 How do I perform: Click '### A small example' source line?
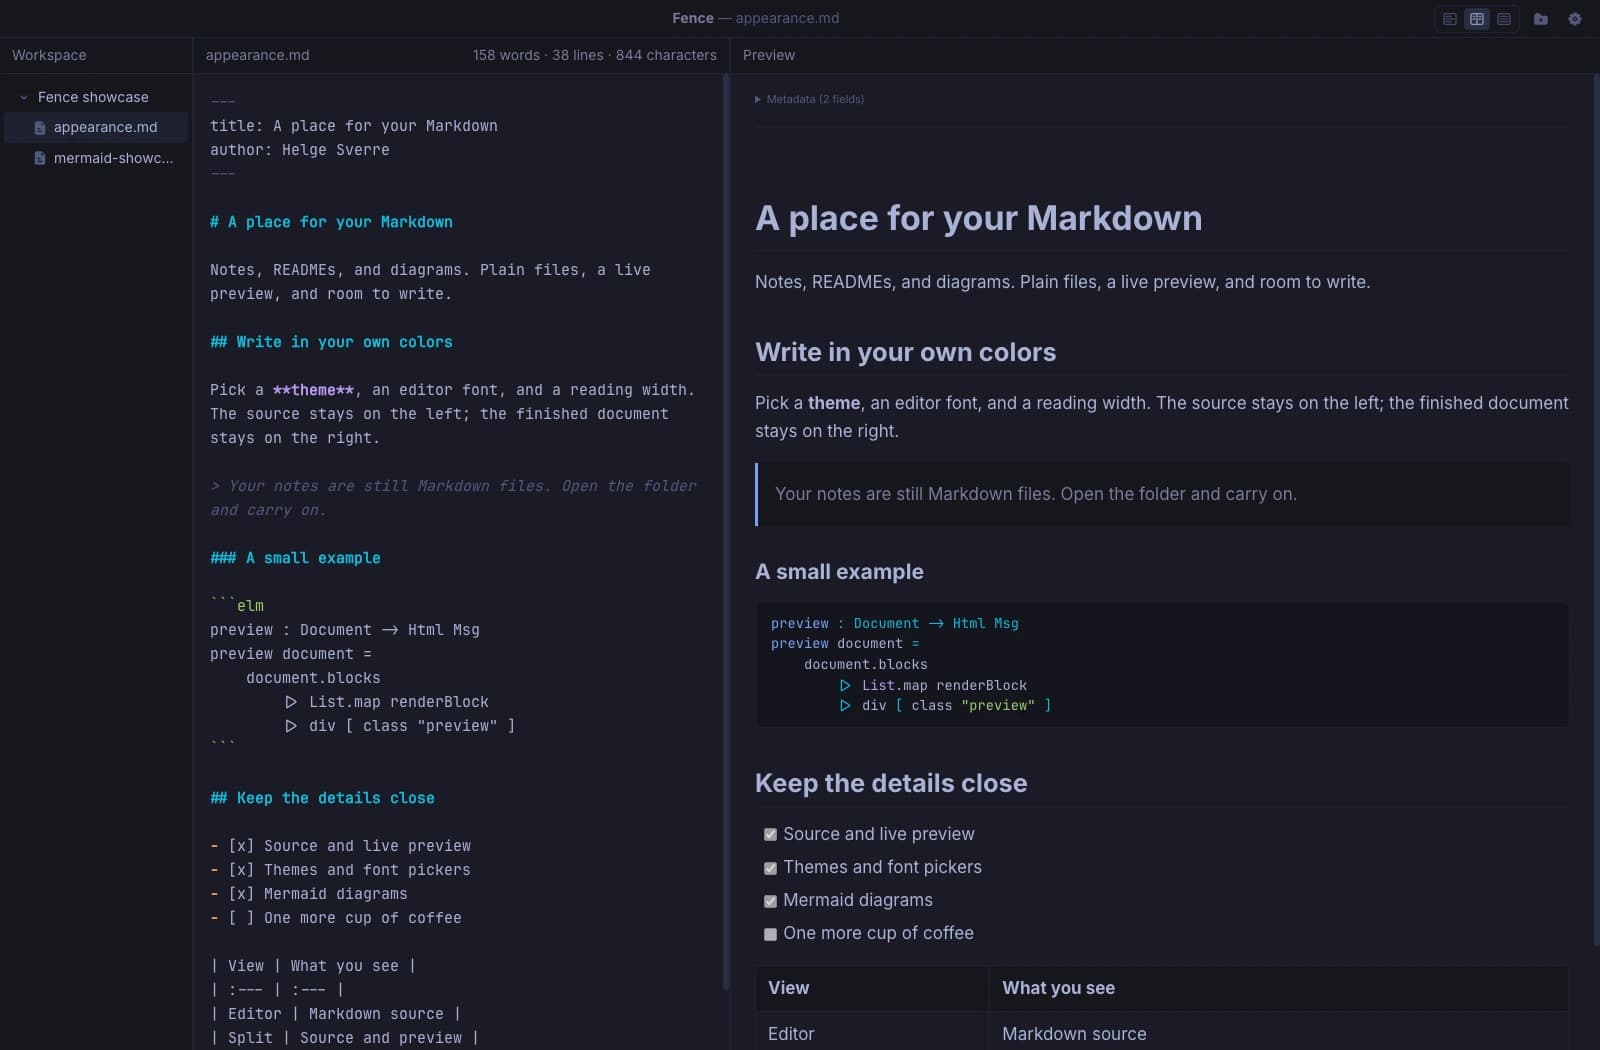click(295, 558)
